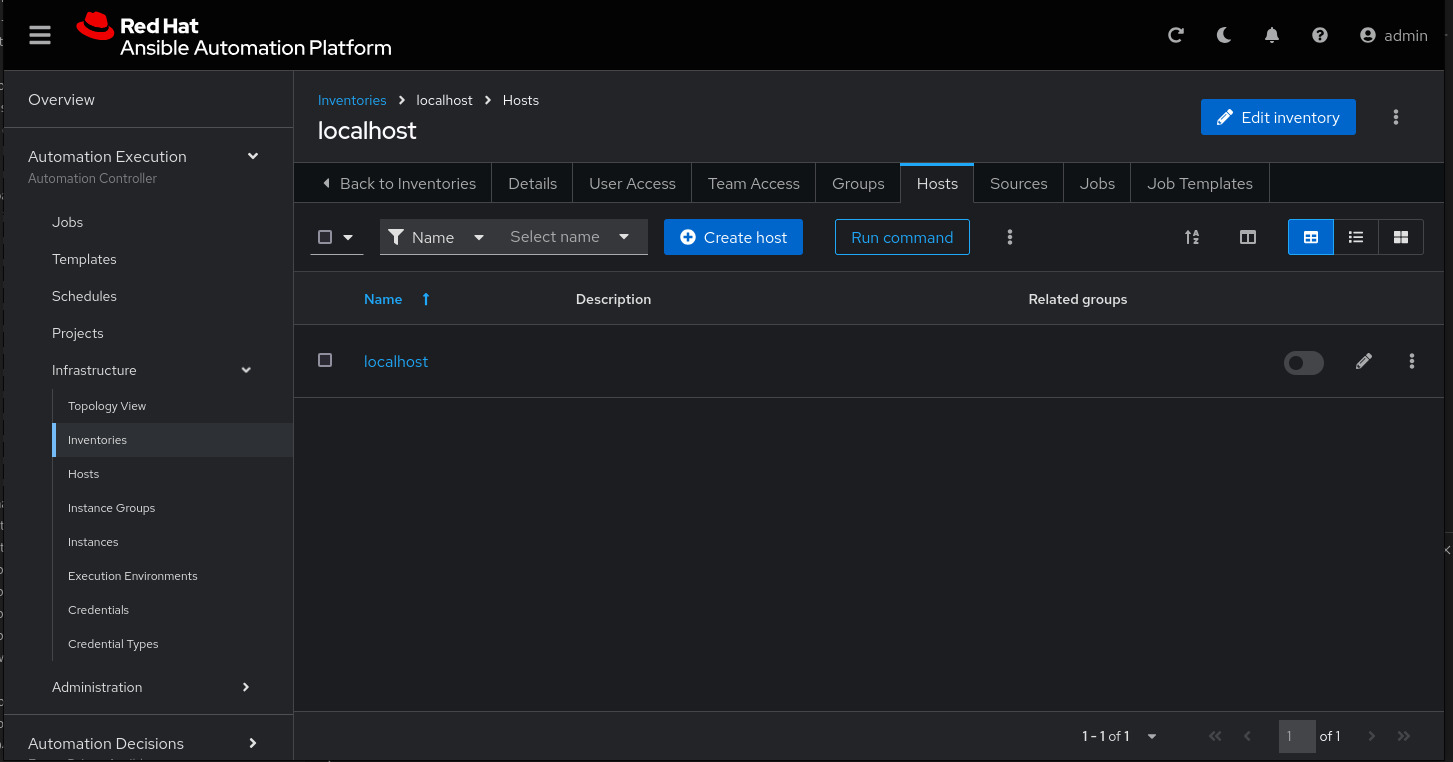
Task: Open the Name filter type dropdown
Action: pyautogui.click(x=437, y=237)
